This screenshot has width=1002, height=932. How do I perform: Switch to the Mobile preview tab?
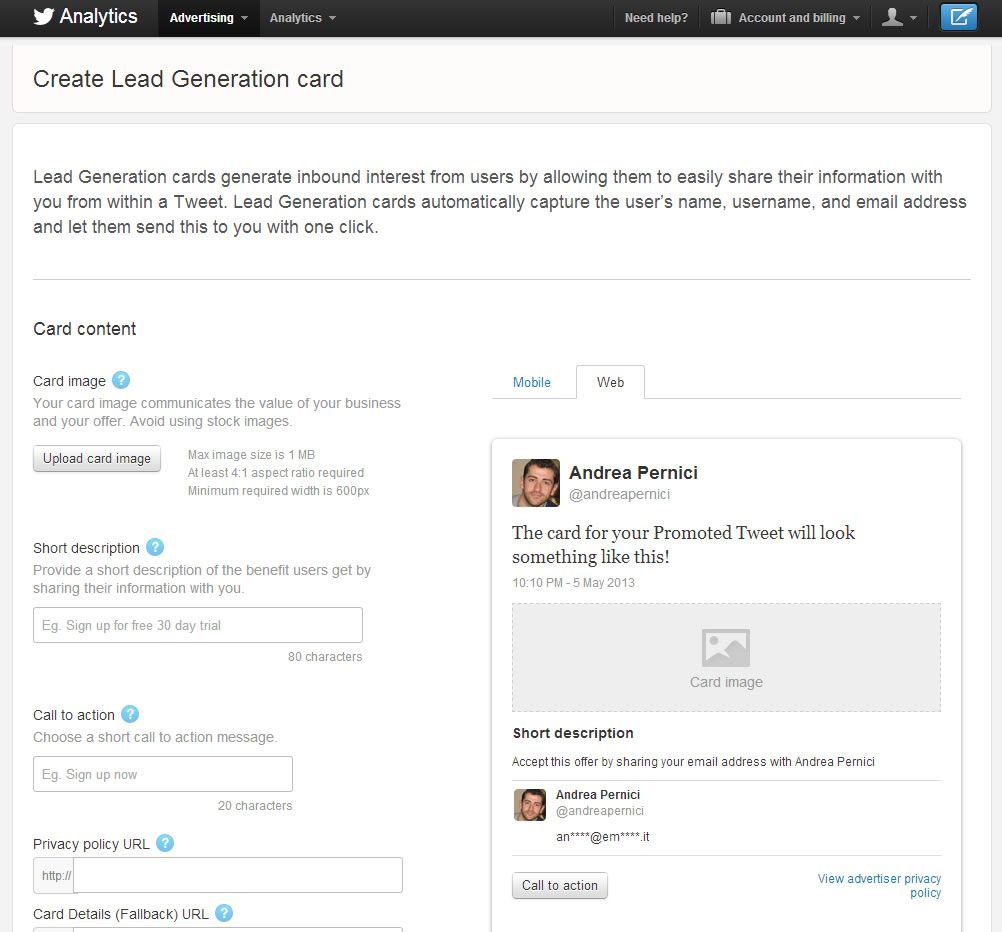531,382
